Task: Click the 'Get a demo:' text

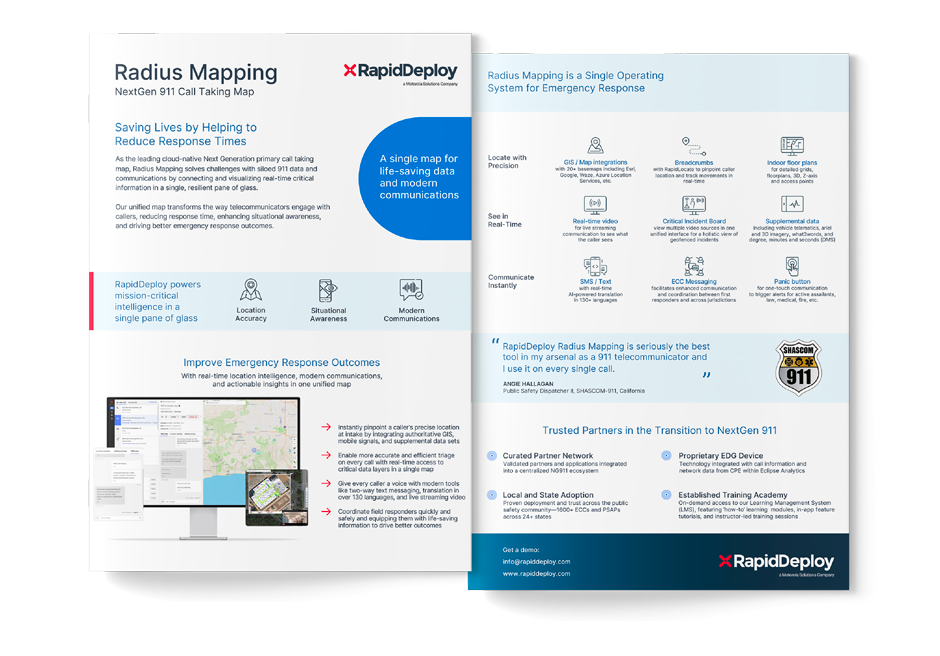Action: [520, 550]
